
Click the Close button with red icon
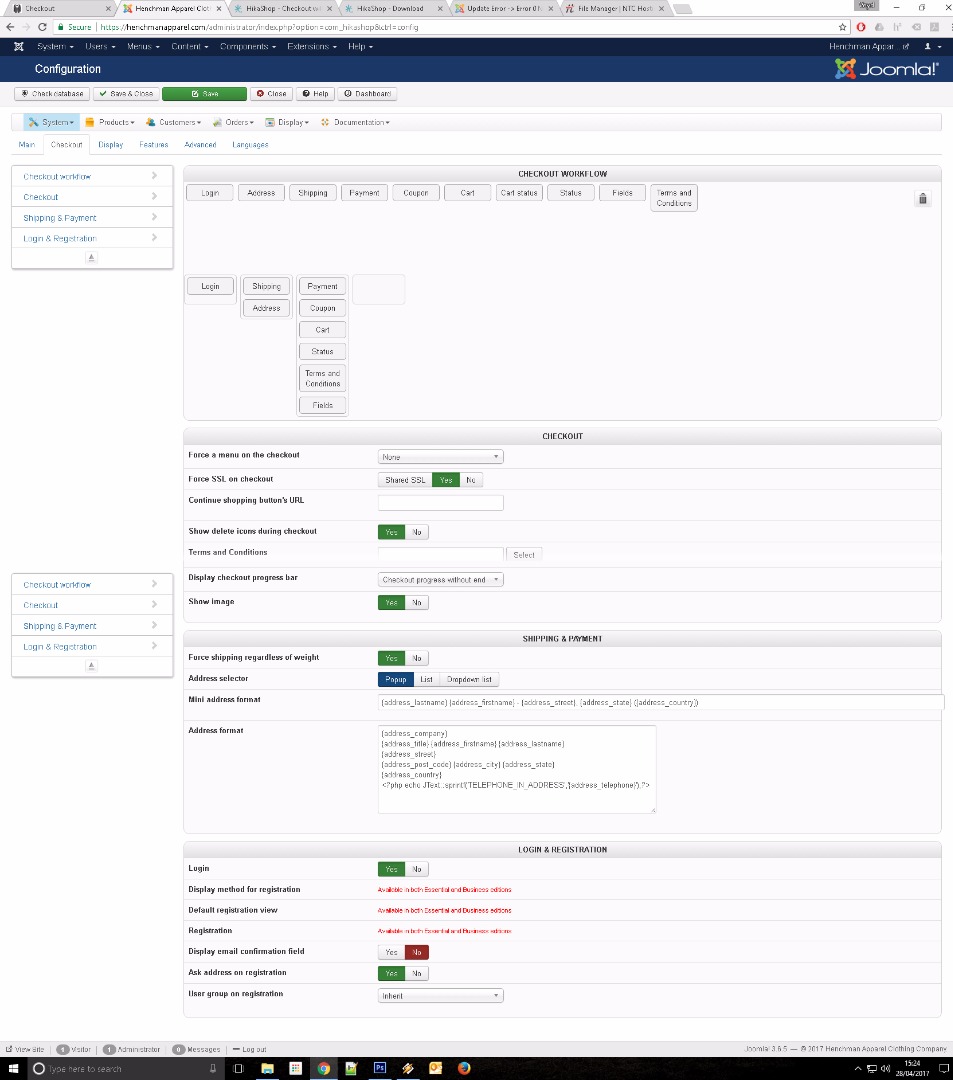(271, 94)
